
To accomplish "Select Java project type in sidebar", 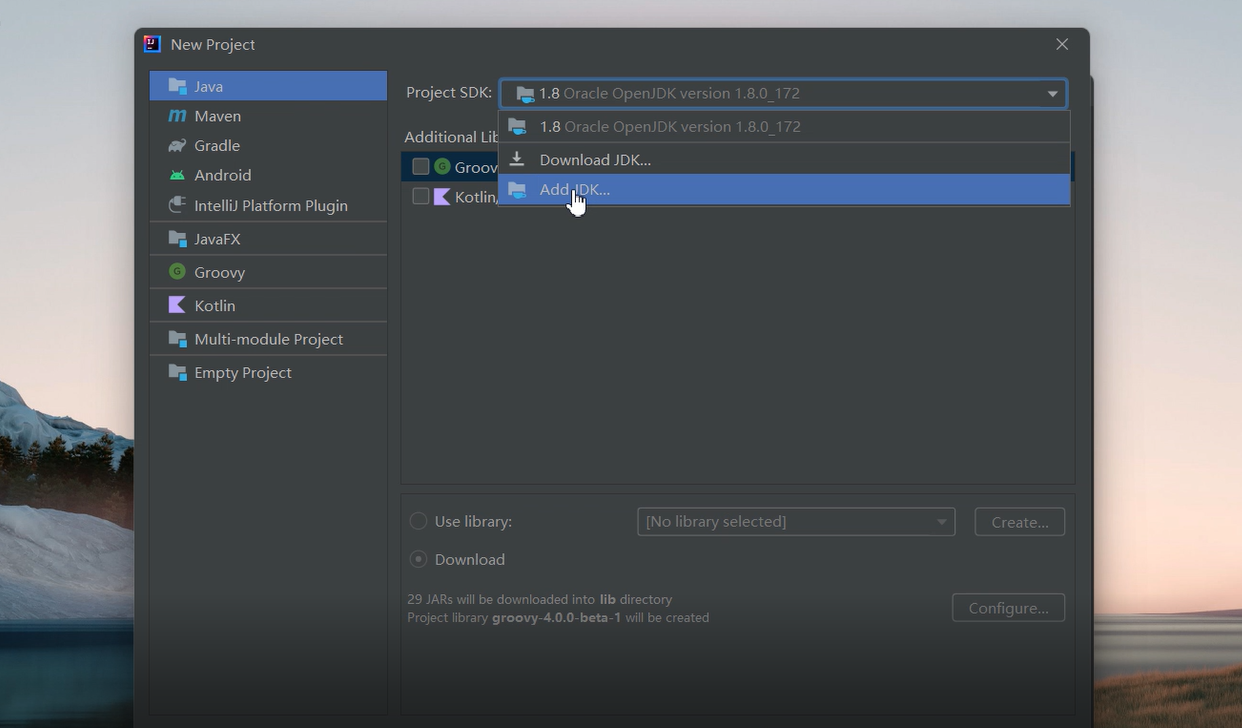I will 268,86.
